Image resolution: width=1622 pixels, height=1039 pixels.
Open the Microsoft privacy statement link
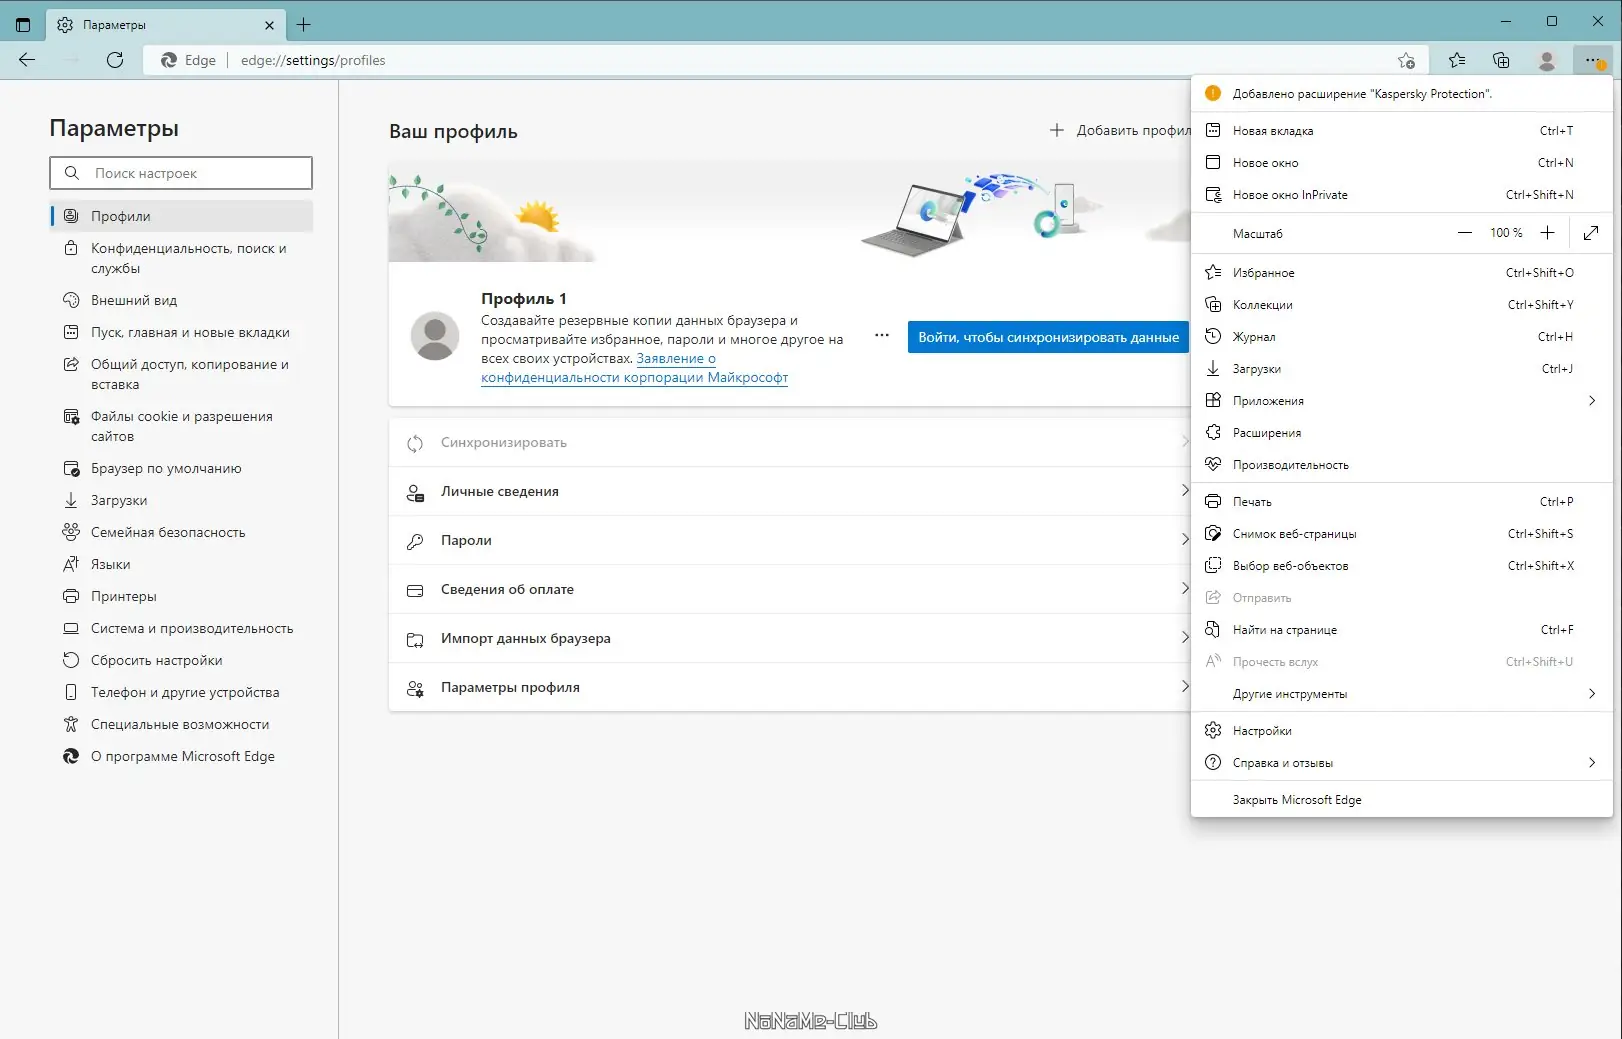tap(634, 368)
